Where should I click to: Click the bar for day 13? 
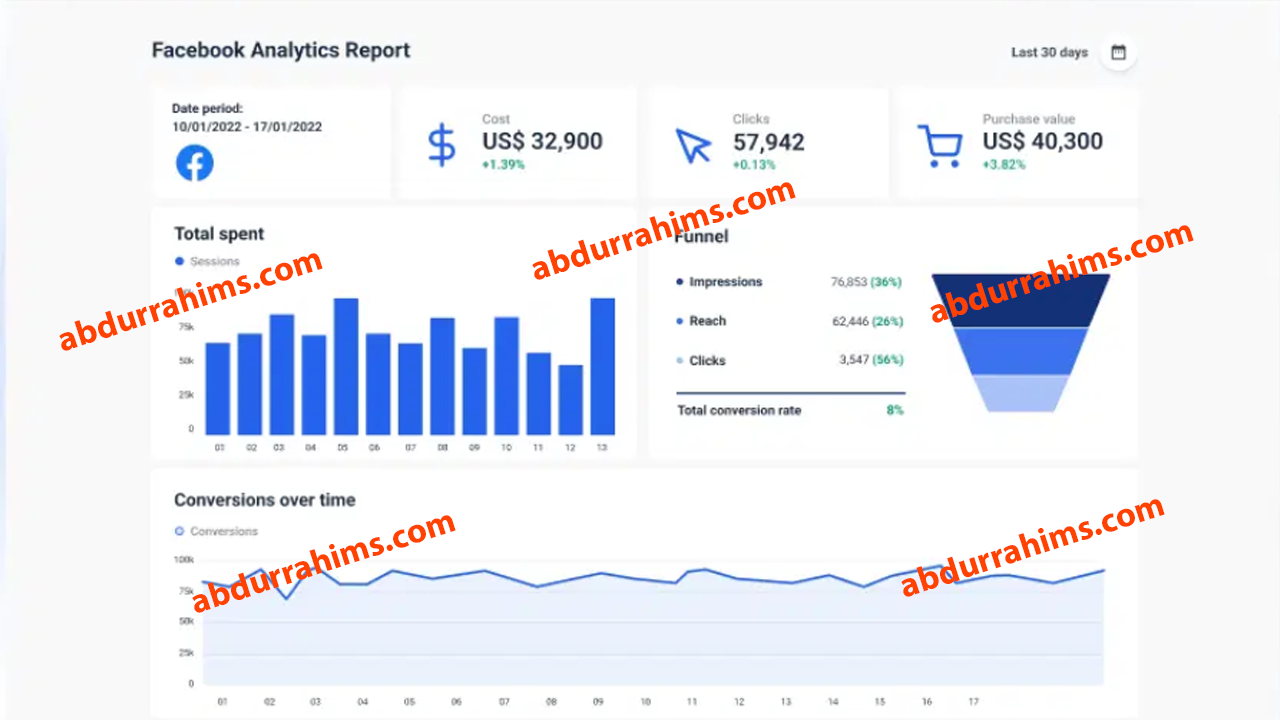[602, 366]
